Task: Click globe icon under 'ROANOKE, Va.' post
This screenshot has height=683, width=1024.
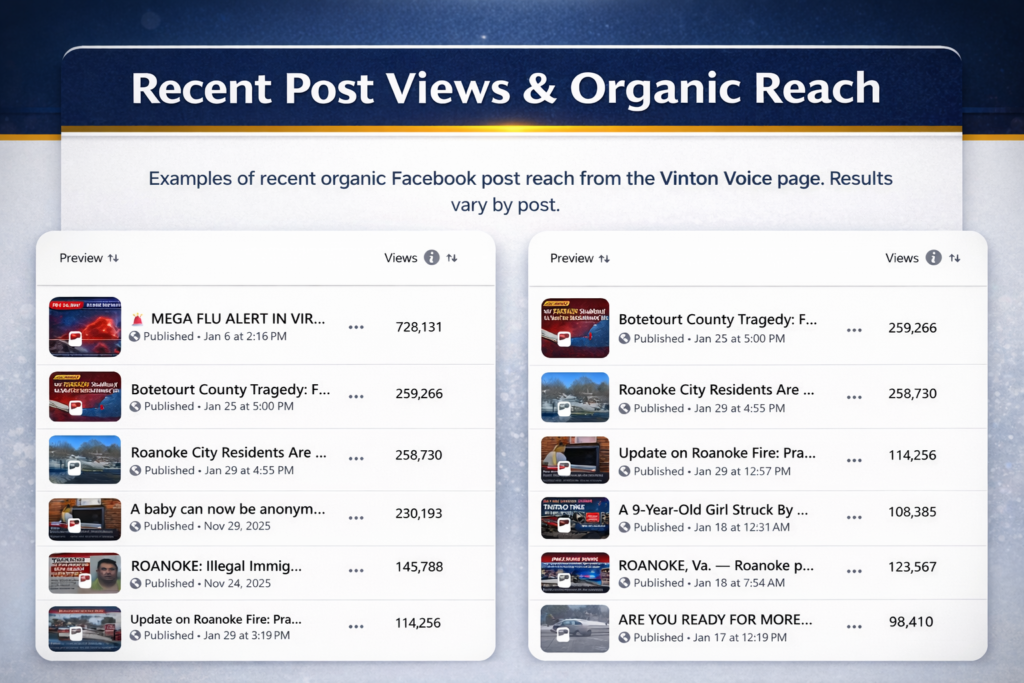Action: click(624, 583)
